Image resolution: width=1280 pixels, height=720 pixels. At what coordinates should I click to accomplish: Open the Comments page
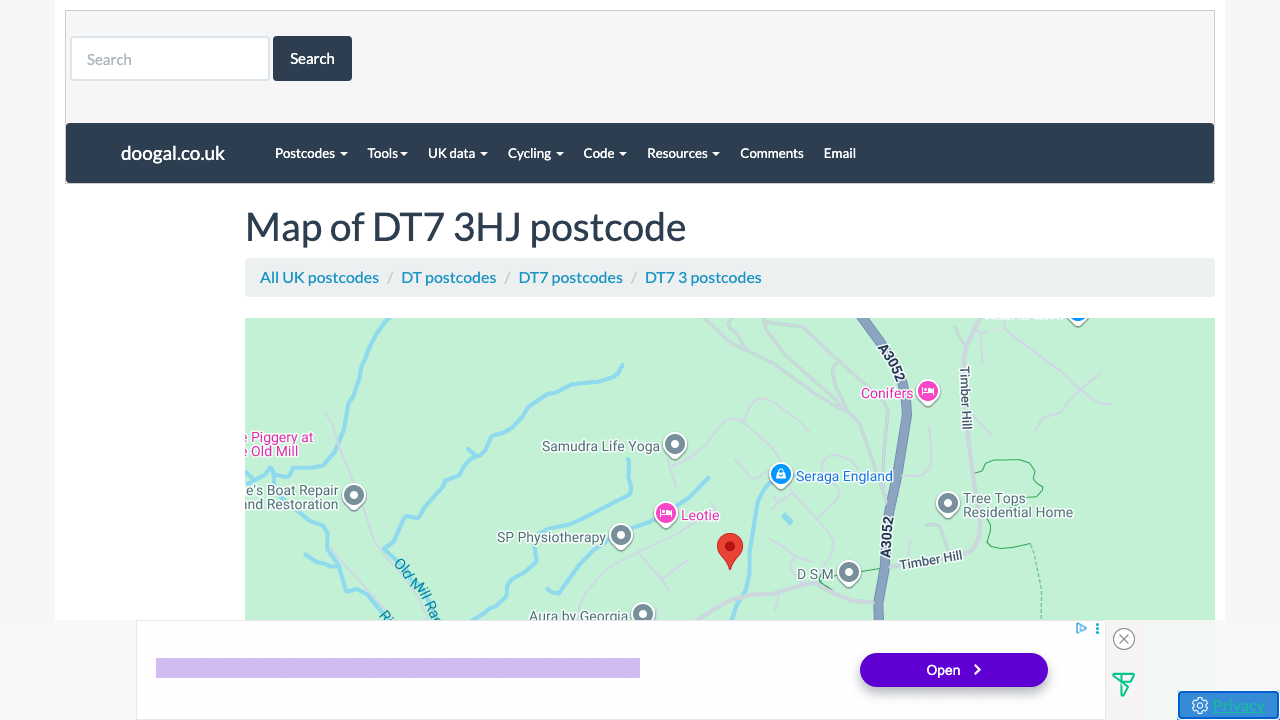(771, 153)
